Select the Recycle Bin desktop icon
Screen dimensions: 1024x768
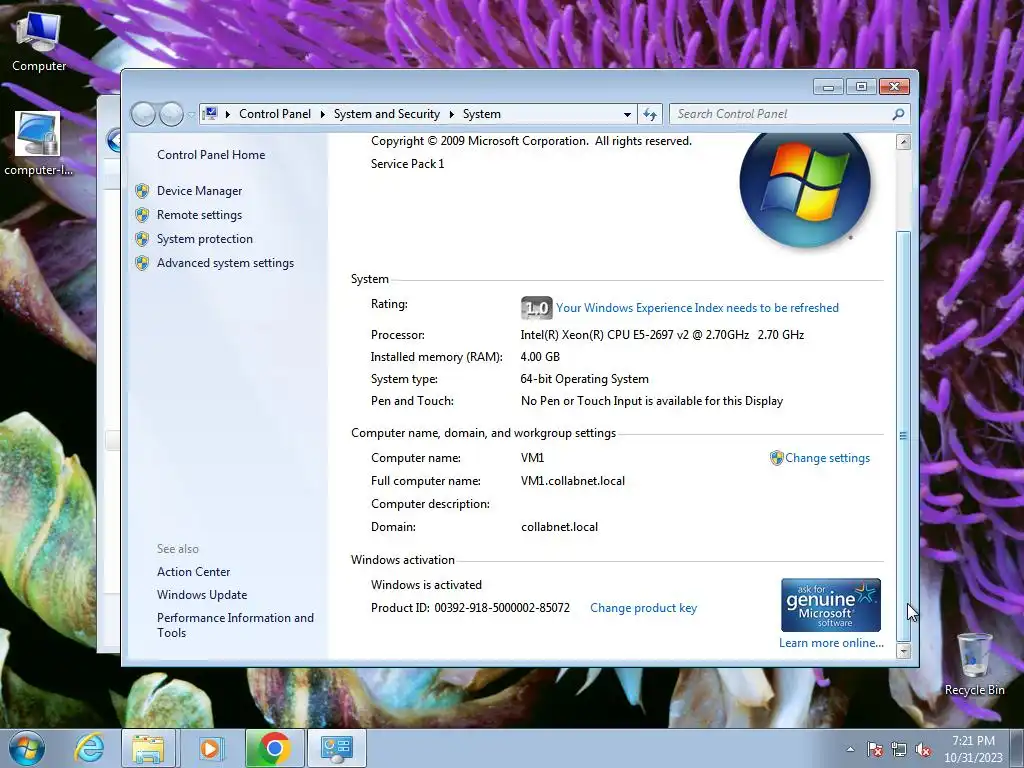[974, 664]
